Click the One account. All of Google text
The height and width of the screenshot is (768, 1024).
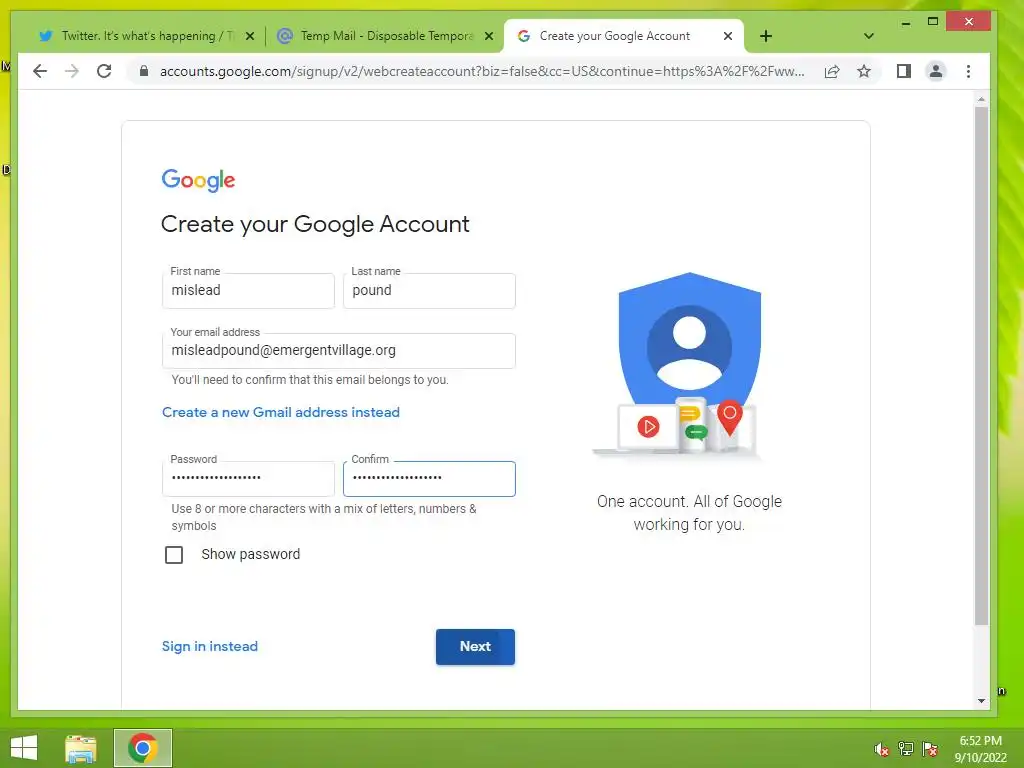point(689,513)
